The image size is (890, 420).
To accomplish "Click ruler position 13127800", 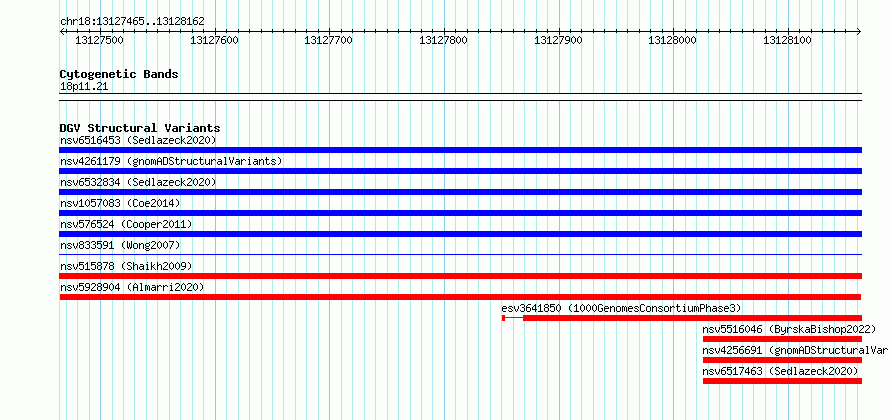I will click(x=443, y=40).
